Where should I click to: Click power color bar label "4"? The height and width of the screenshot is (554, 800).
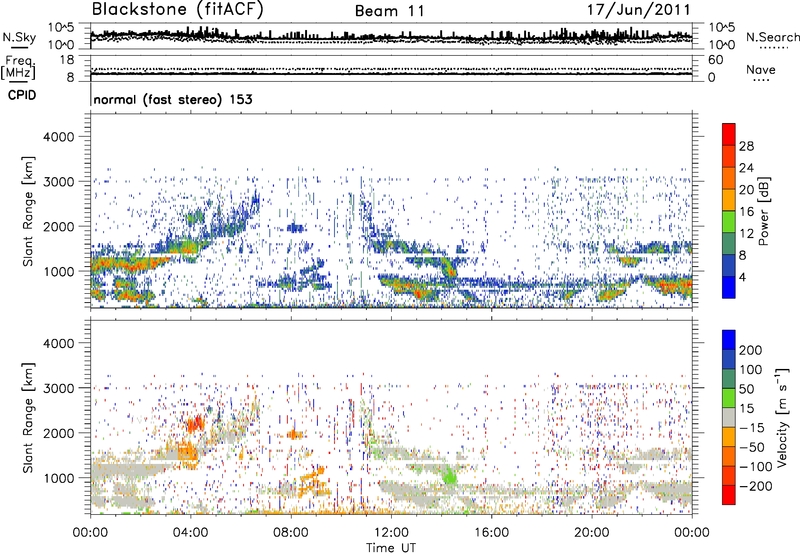point(742,277)
